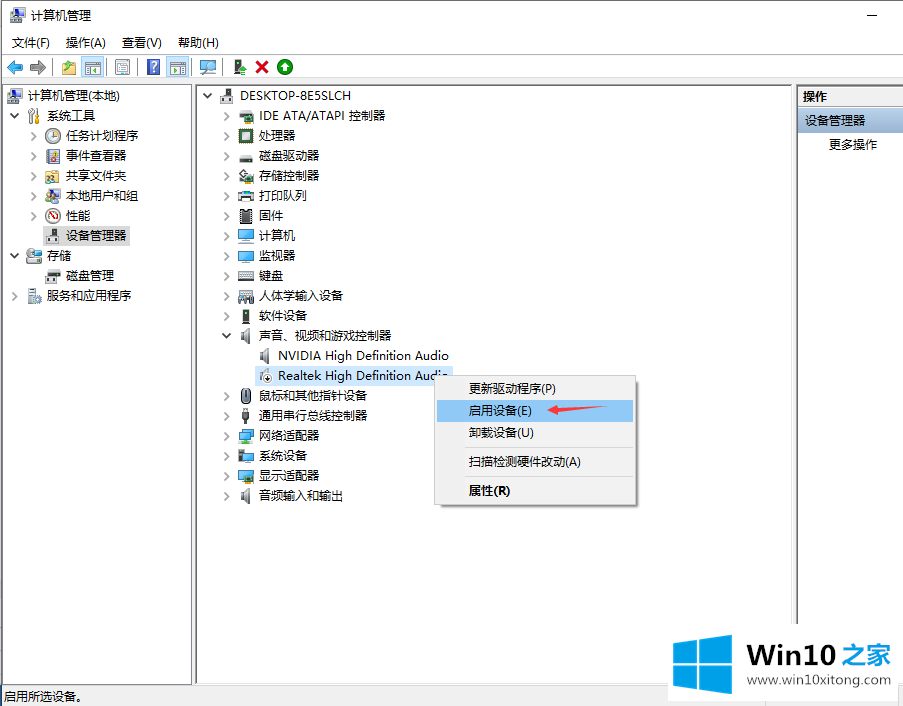The width and height of the screenshot is (903, 706).
Task: Click the Back arrow toolbar icon
Action: 15,67
